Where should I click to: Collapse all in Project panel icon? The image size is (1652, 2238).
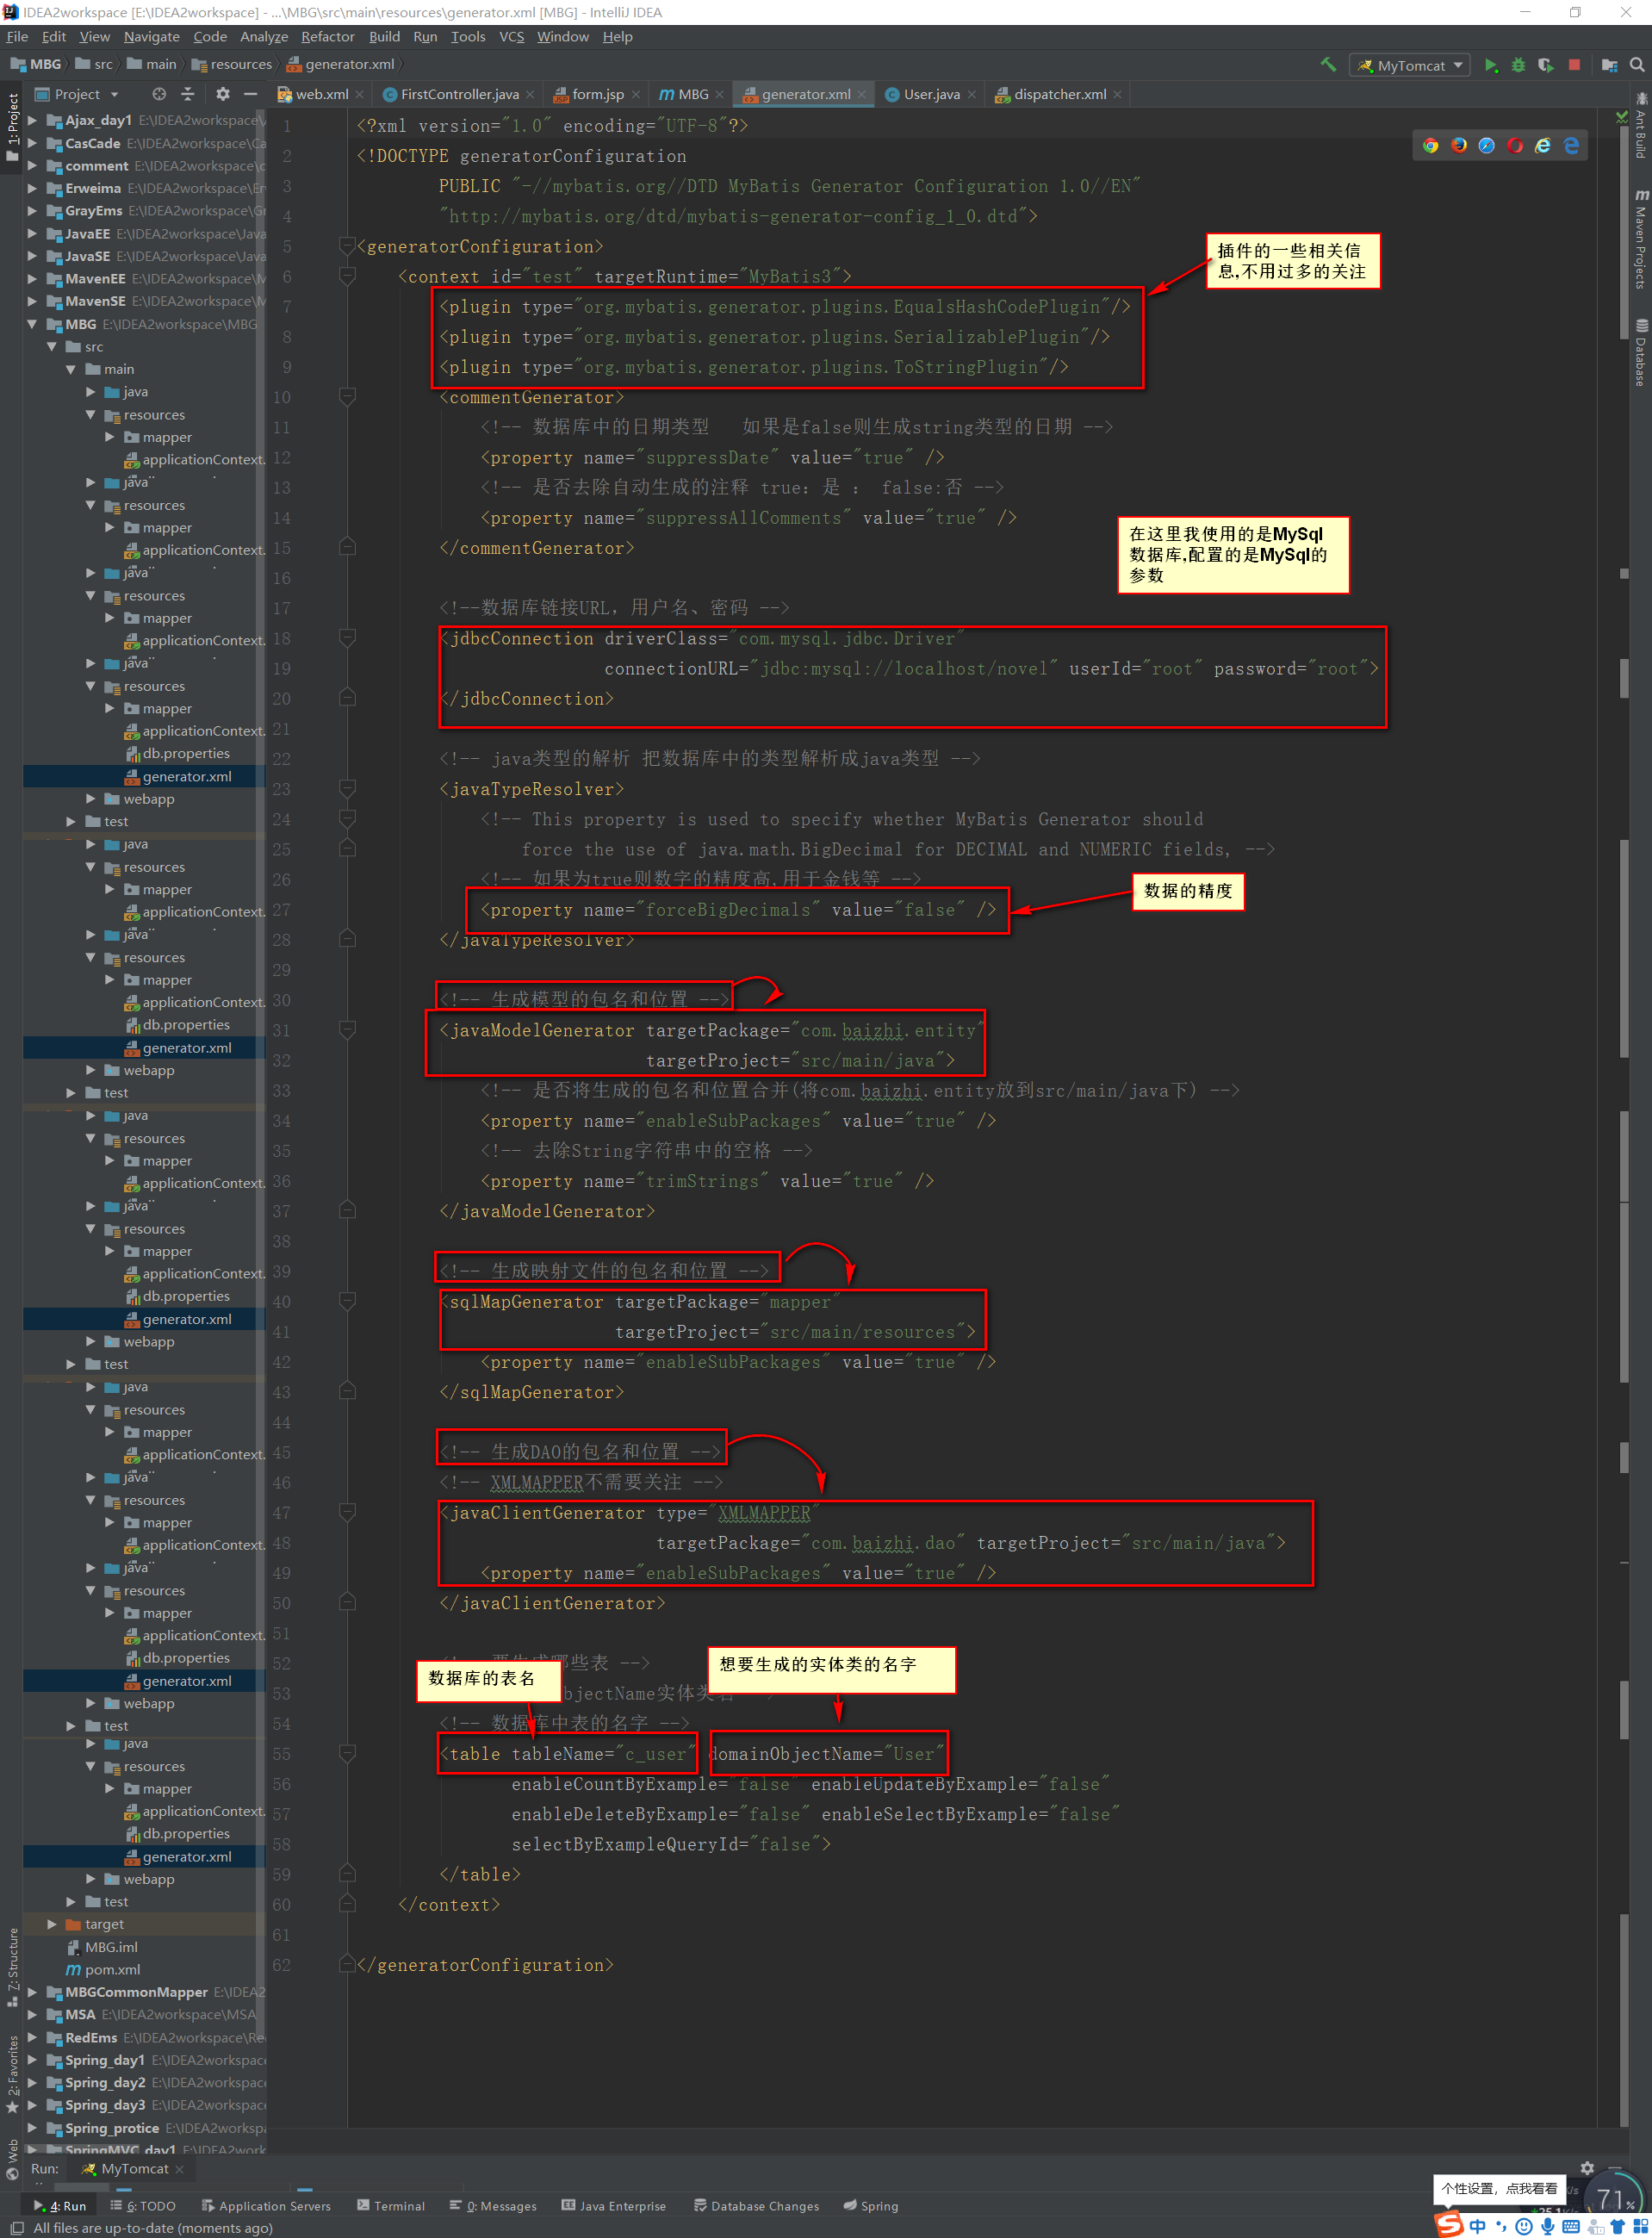click(188, 94)
